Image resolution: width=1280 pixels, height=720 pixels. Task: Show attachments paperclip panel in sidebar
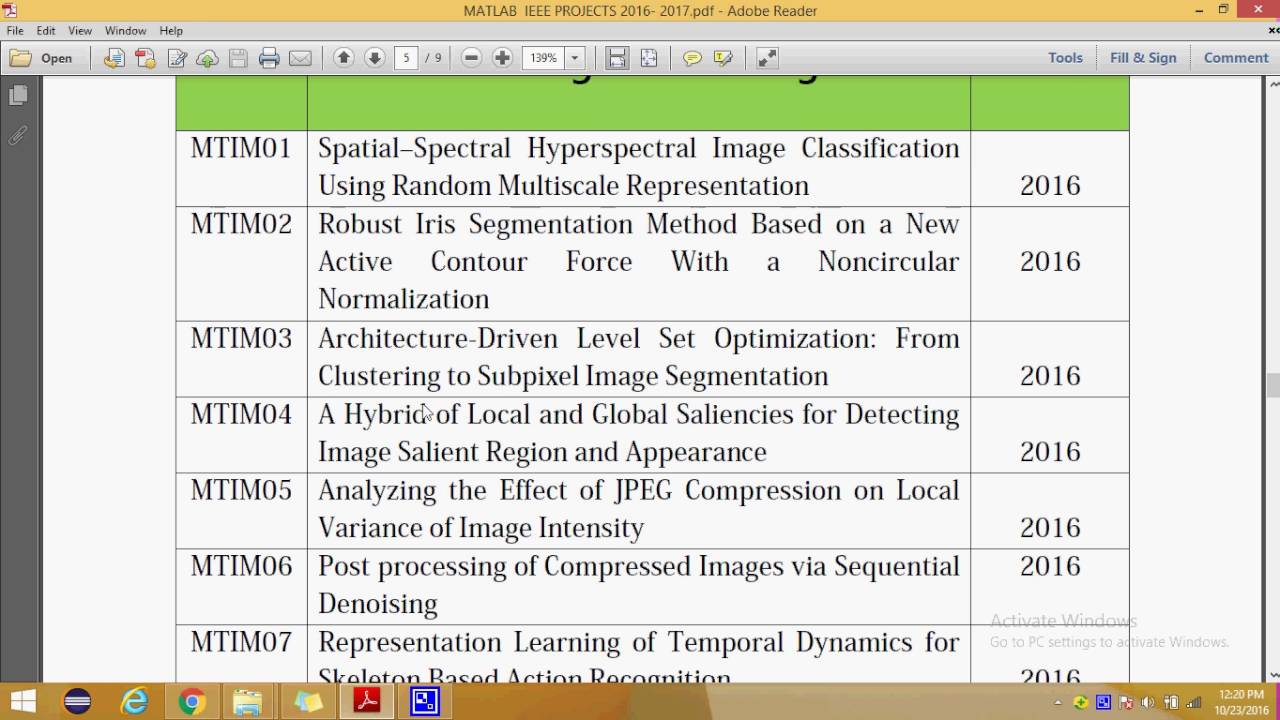17,135
